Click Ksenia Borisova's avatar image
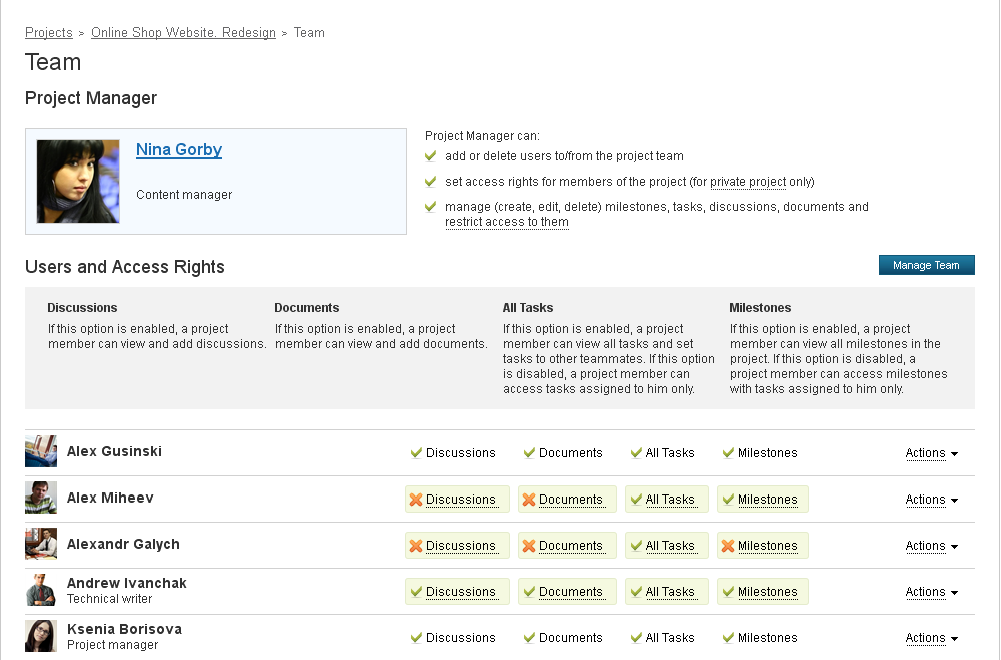The height and width of the screenshot is (660, 1001). pos(41,636)
